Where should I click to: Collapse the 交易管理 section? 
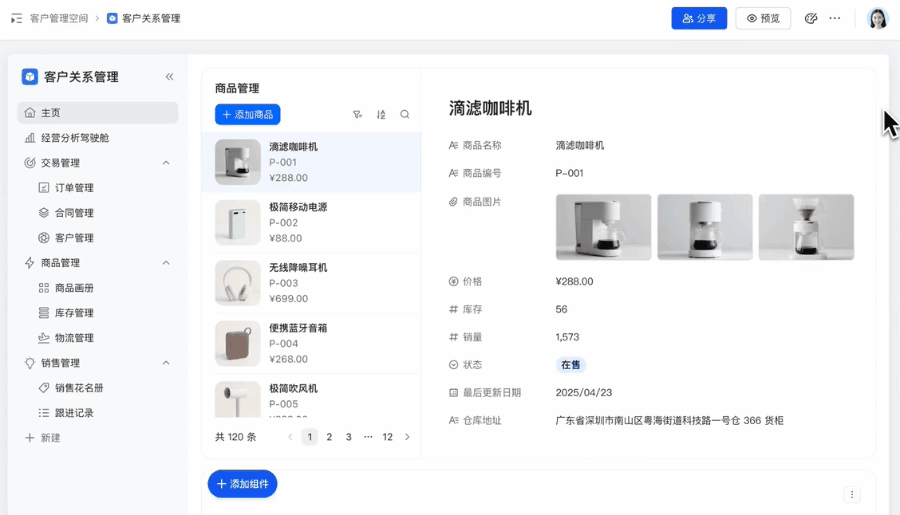pos(166,163)
